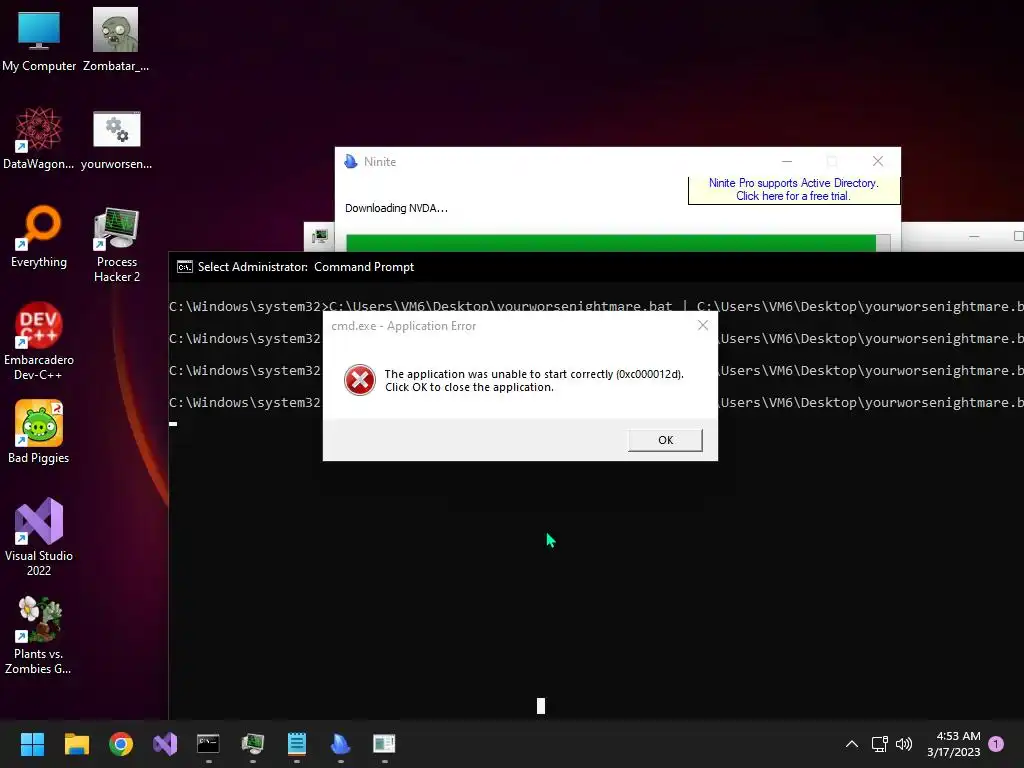Switch to Notepad taskbar button
1024x768 pixels.
click(296, 744)
